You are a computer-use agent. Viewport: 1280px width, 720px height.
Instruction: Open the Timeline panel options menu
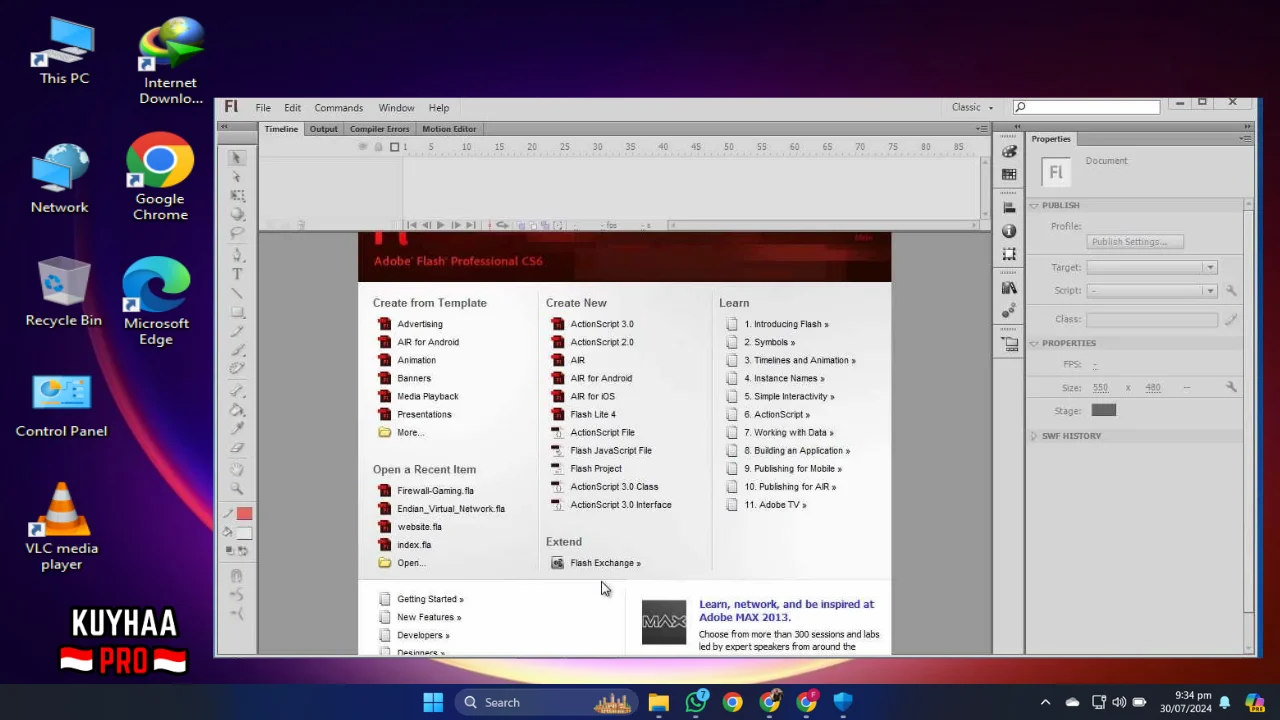click(982, 129)
